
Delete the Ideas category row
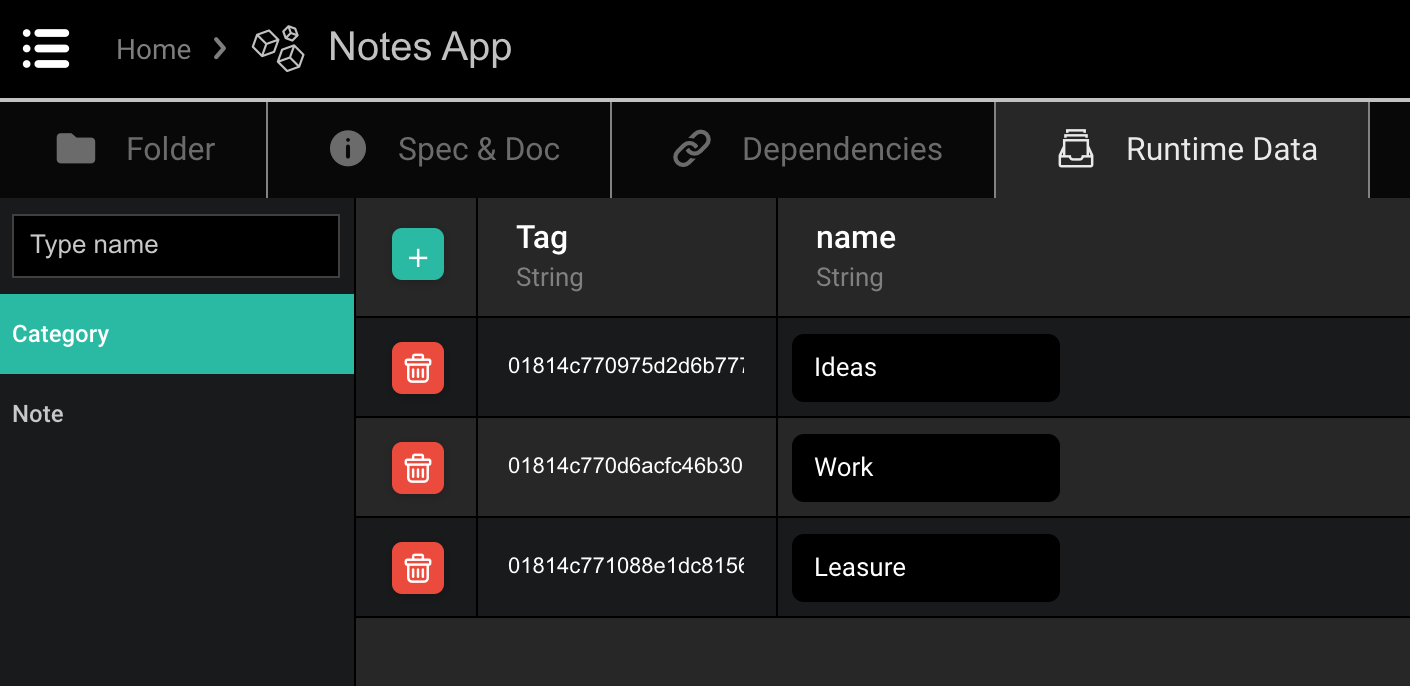coord(418,368)
